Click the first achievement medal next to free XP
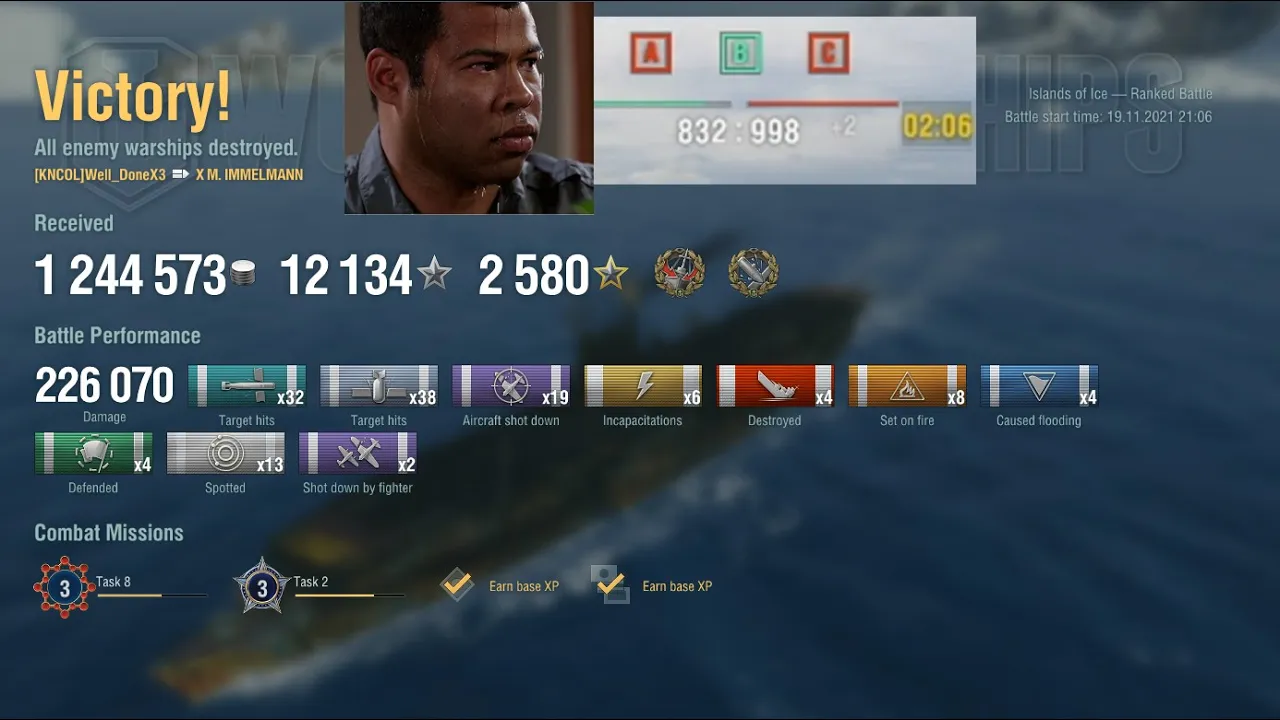Screen dimensions: 1280x720 click(x=679, y=273)
